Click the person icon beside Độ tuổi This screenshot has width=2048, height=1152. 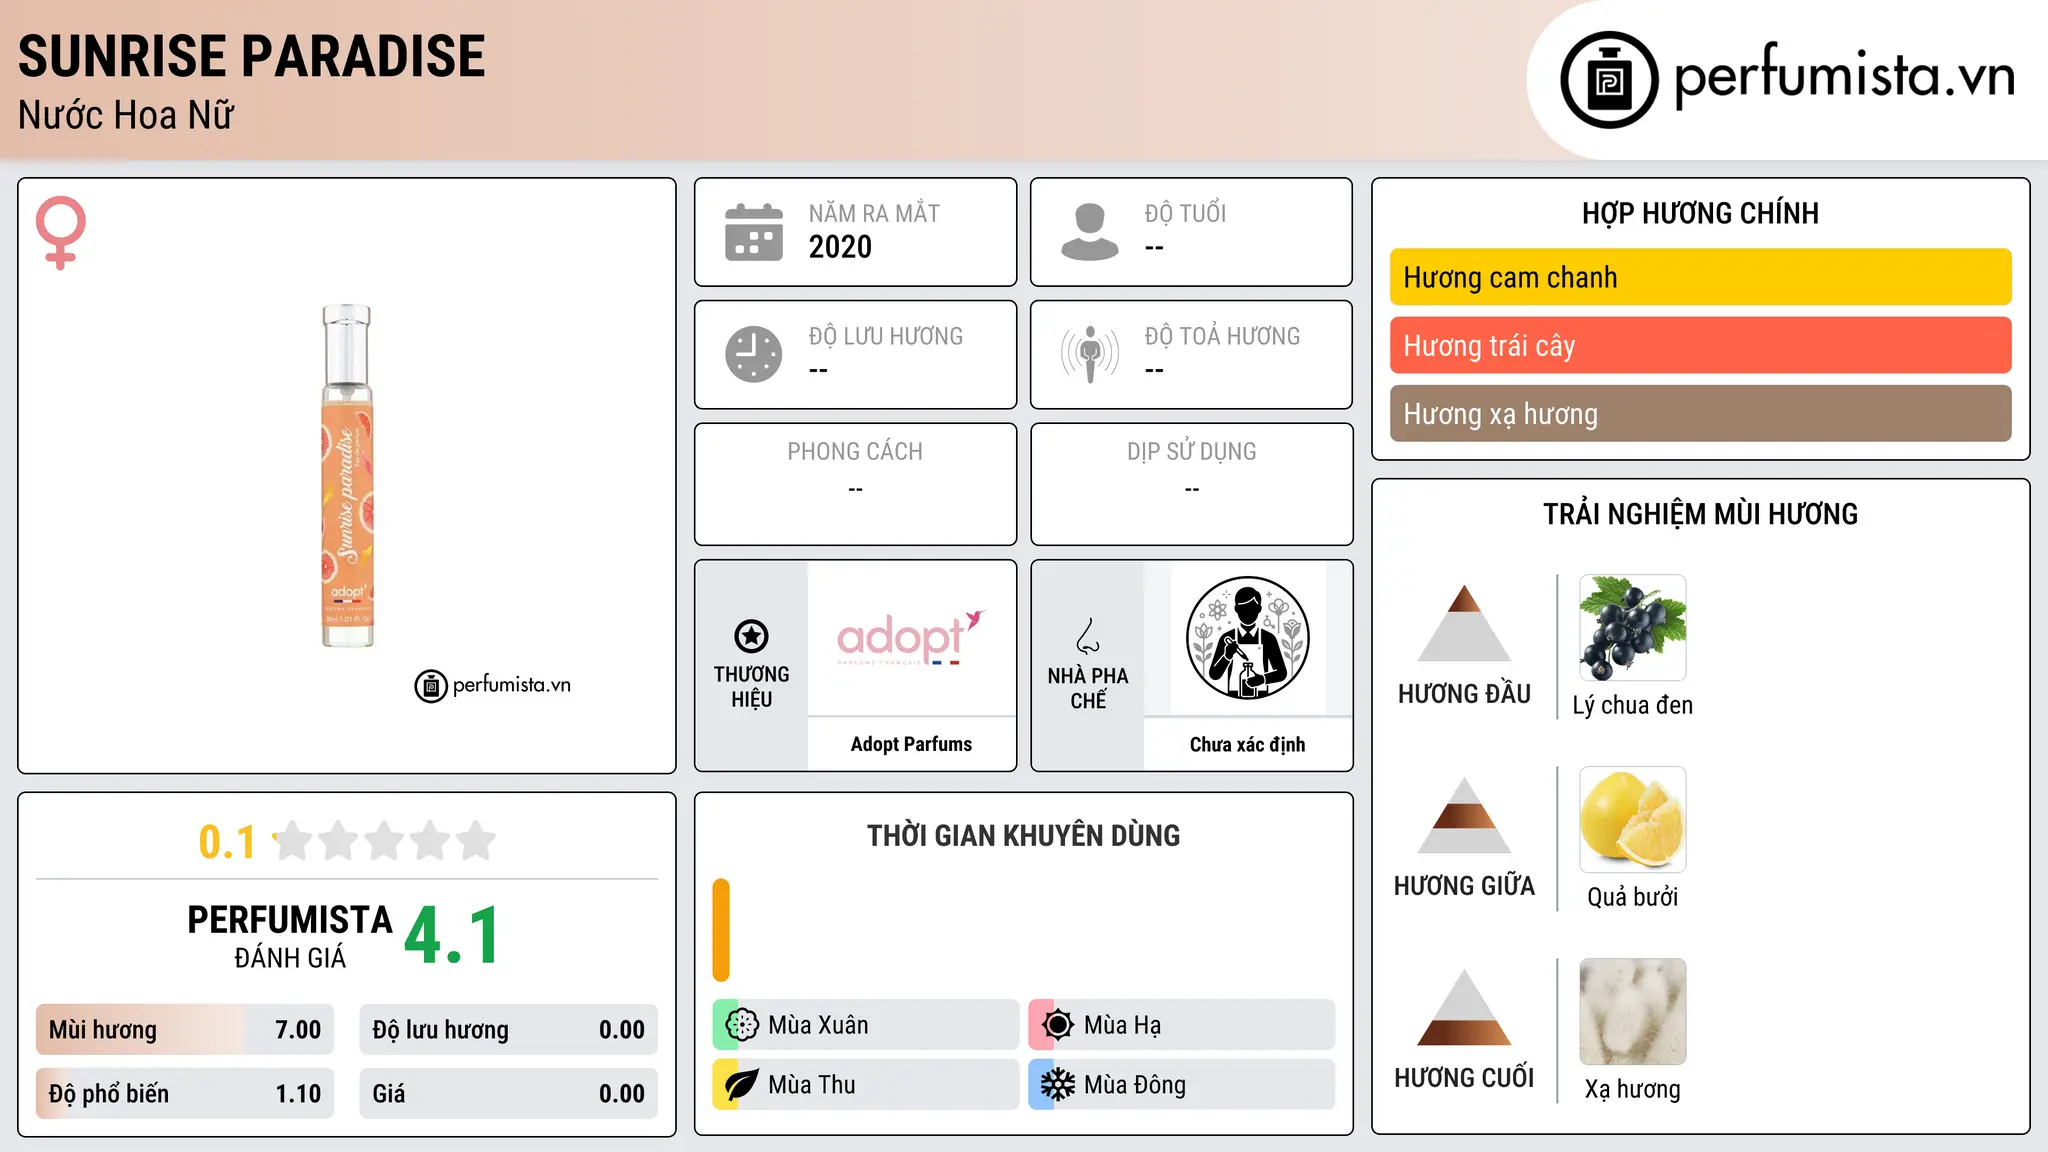point(1090,232)
